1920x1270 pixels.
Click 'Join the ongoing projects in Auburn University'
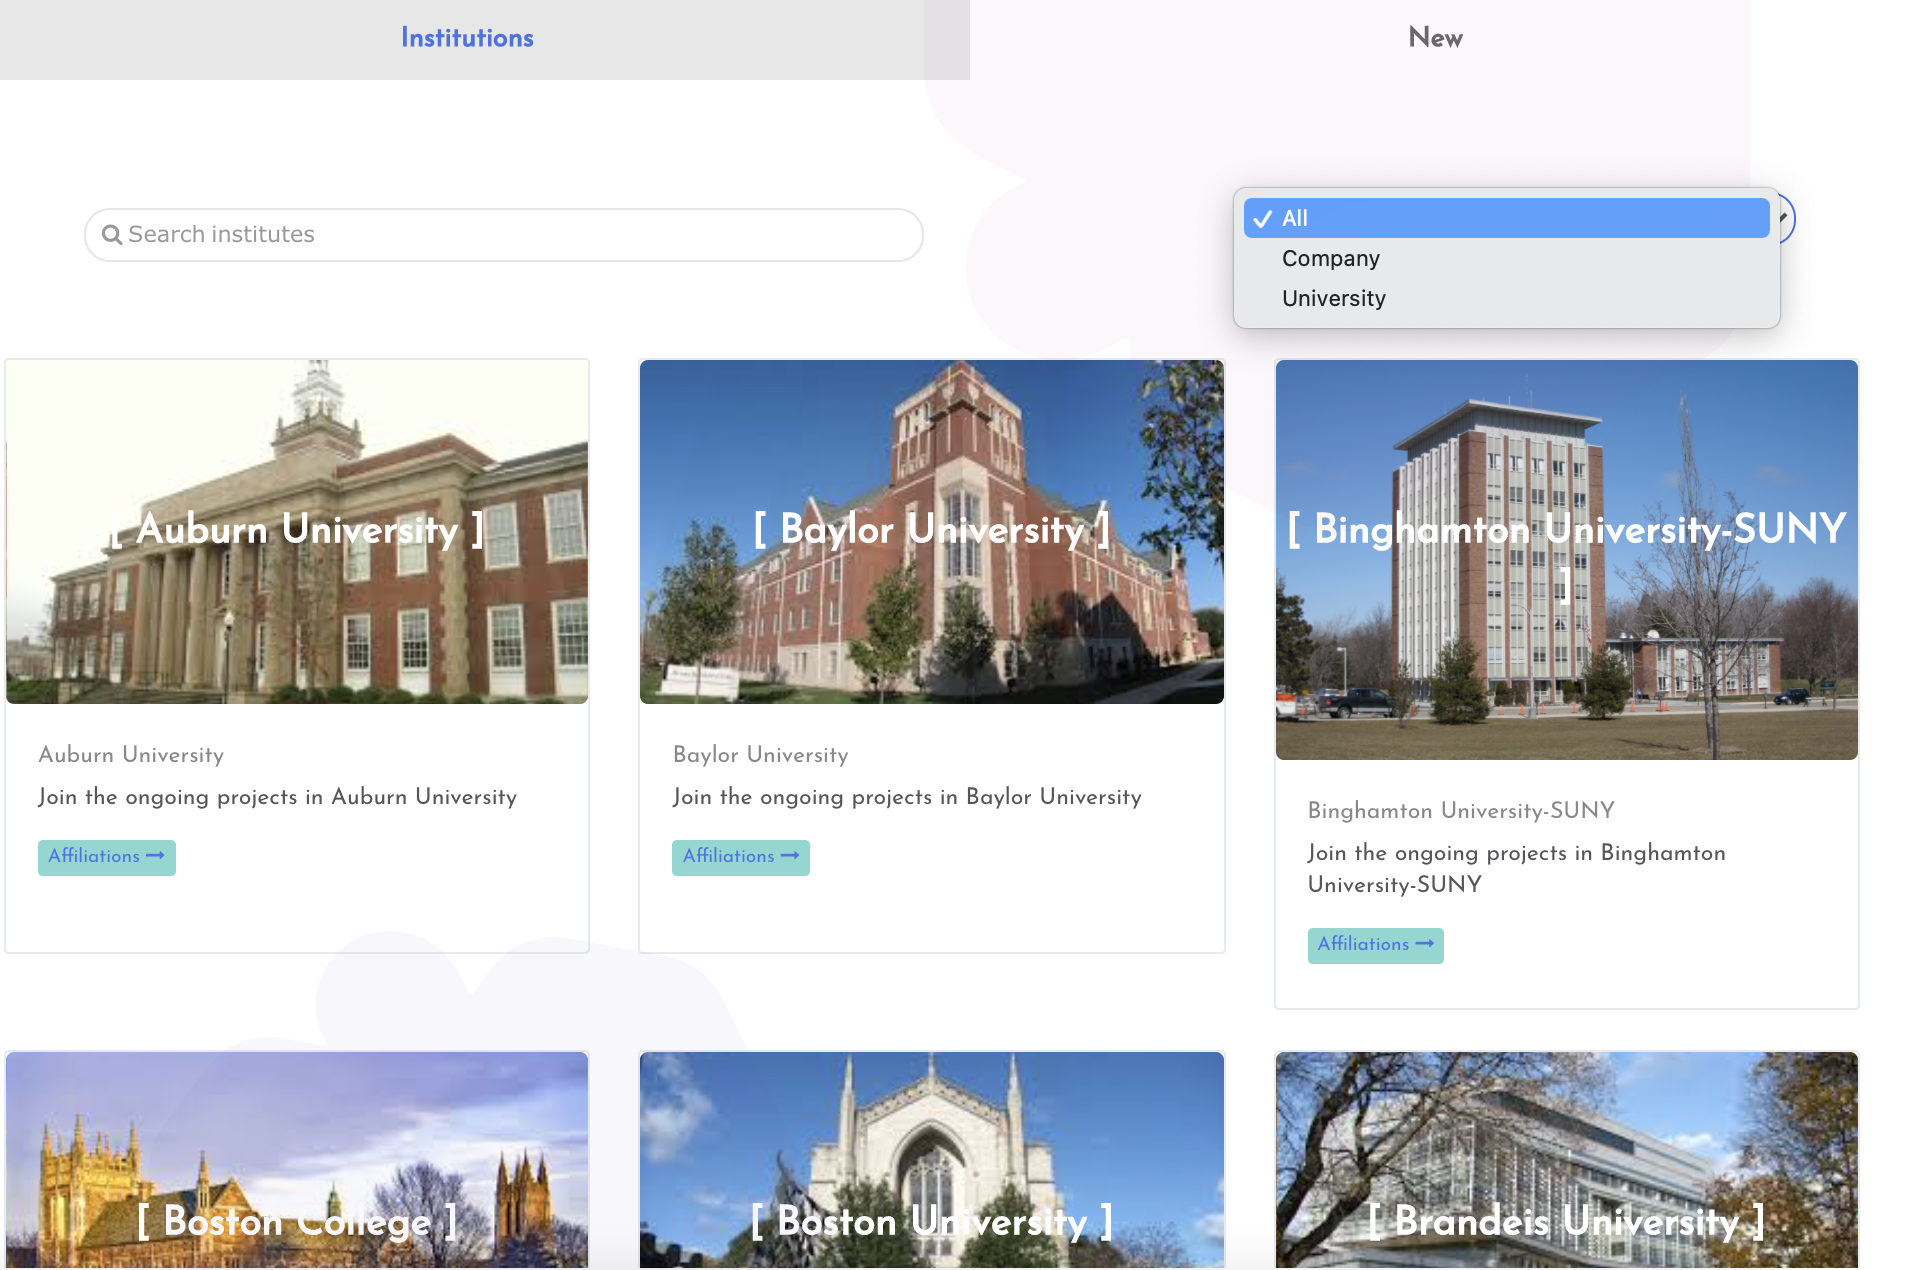(278, 797)
